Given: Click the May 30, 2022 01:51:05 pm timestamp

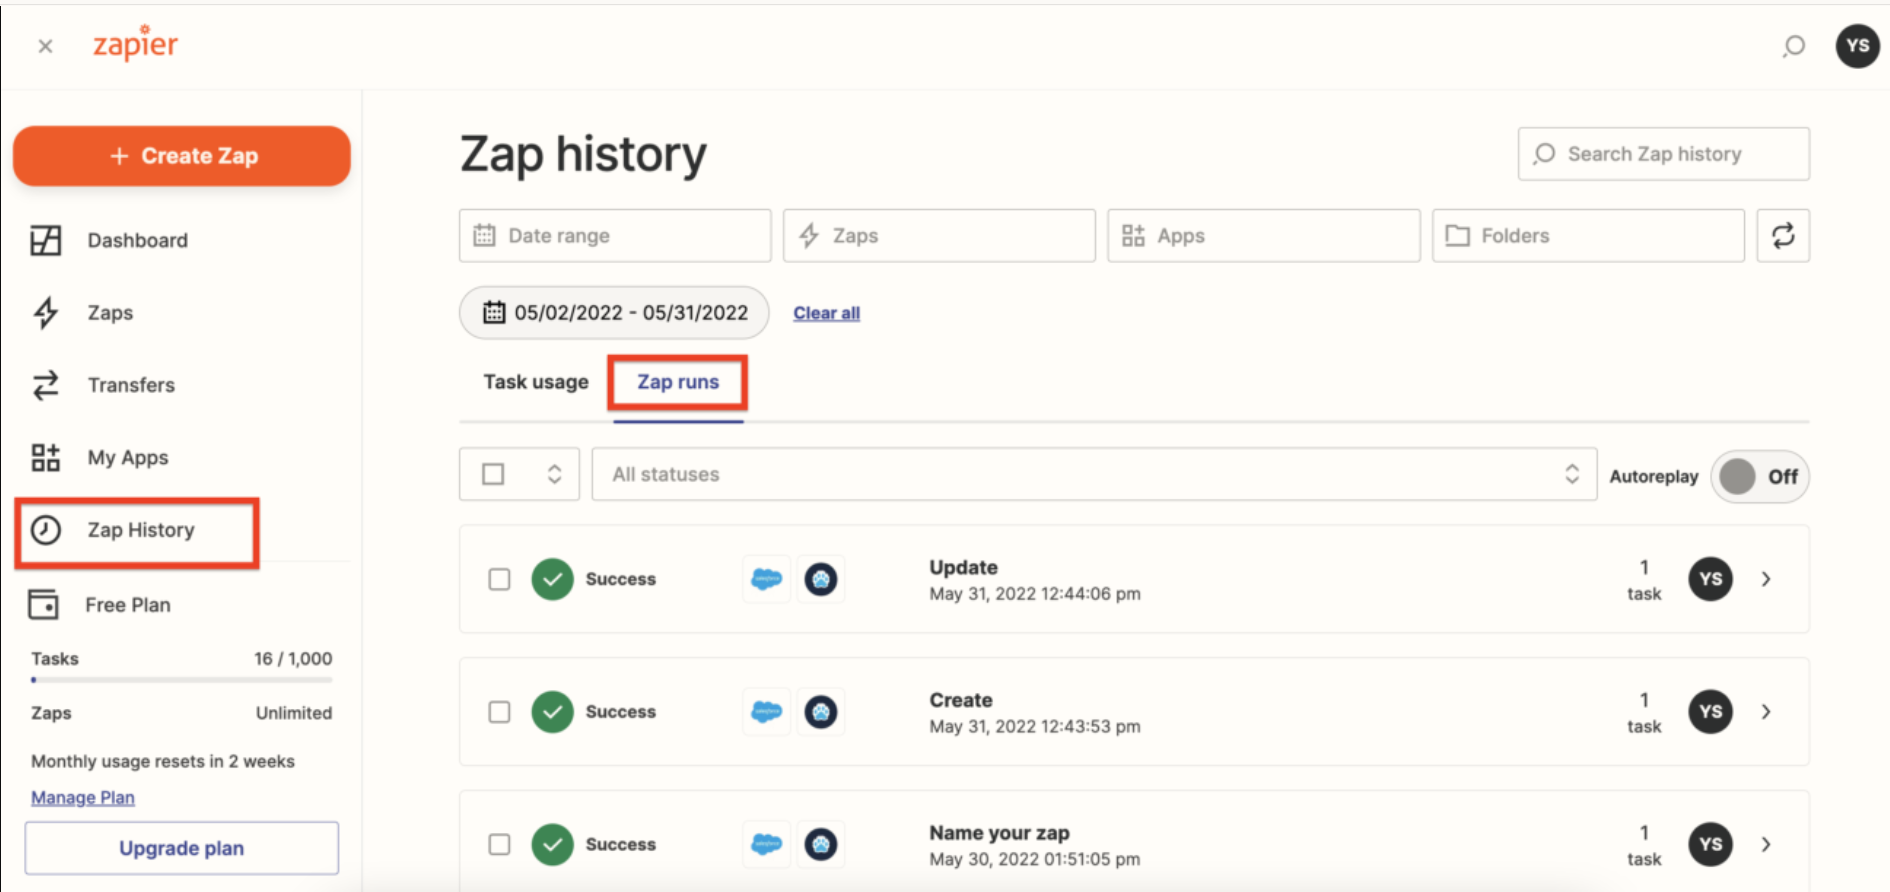Looking at the screenshot, I should pos(1035,860).
